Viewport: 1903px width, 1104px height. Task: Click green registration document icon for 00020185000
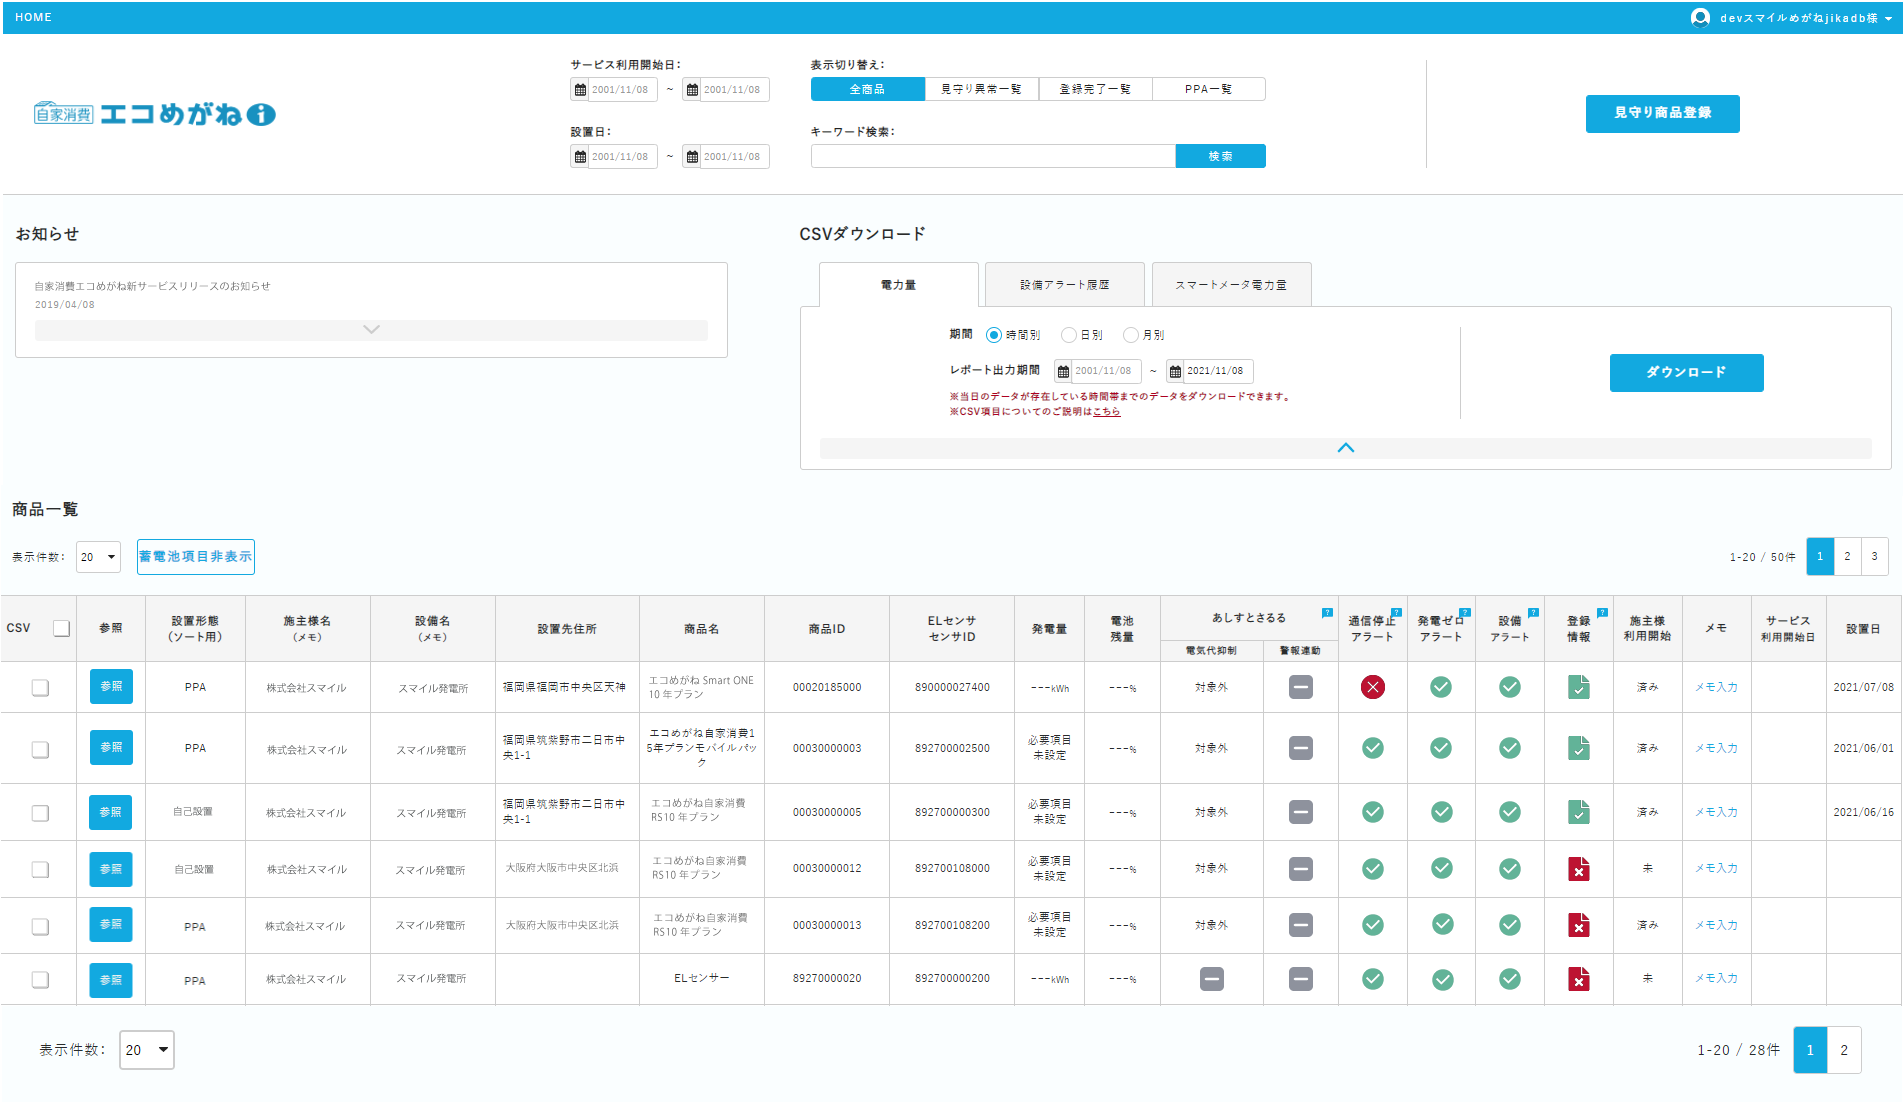(1579, 687)
